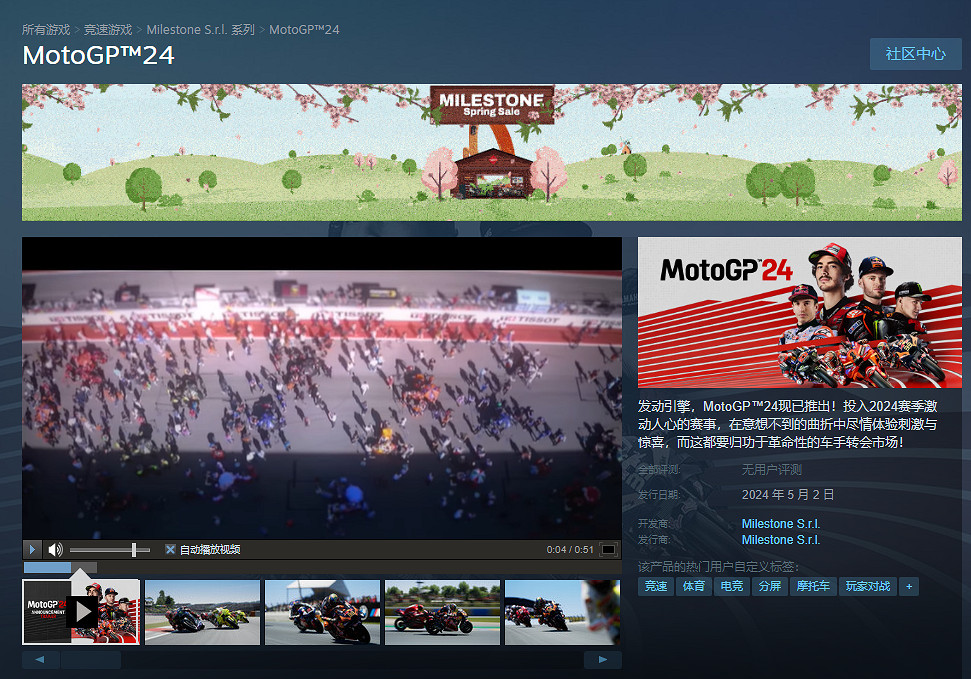The height and width of the screenshot is (679, 971).
Task: Toggle the 分屏 split-screen tag
Action: (x=769, y=586)
